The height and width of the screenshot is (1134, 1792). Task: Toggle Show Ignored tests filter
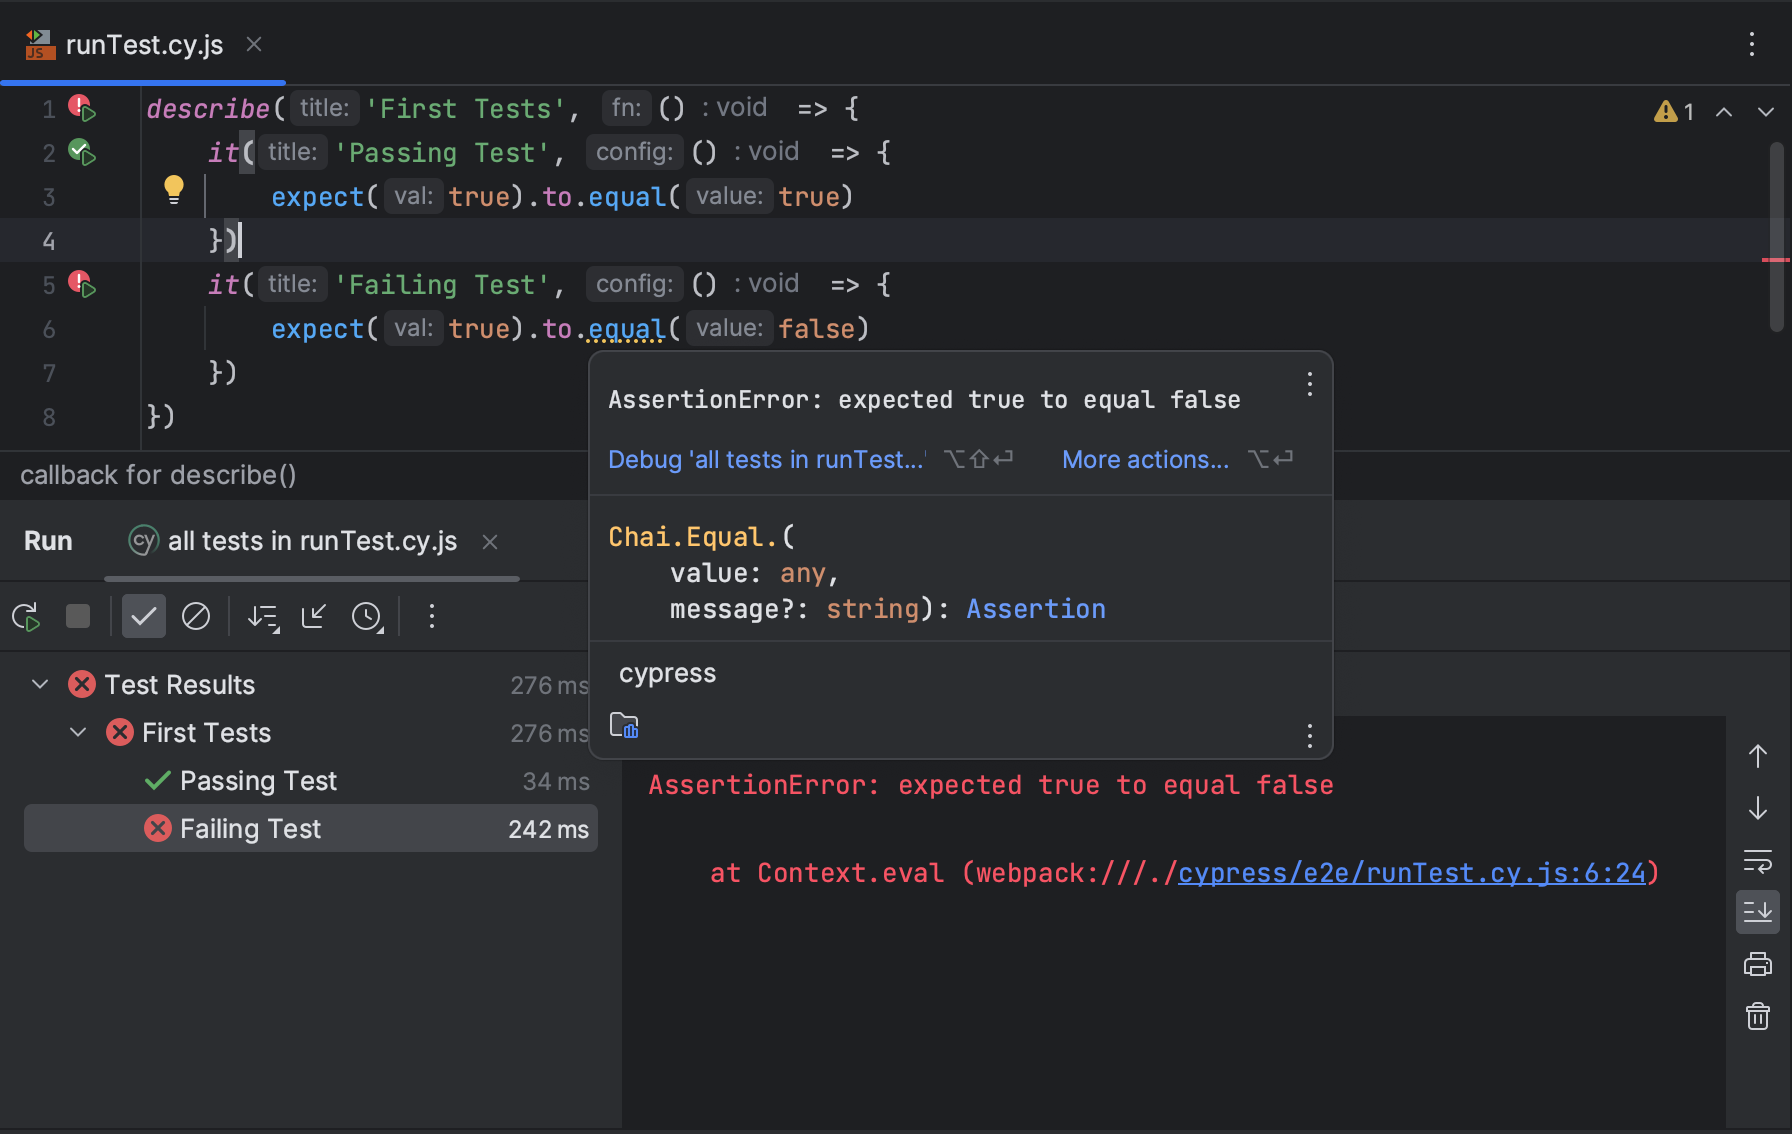pyautogui.click(x=196, y=617)
